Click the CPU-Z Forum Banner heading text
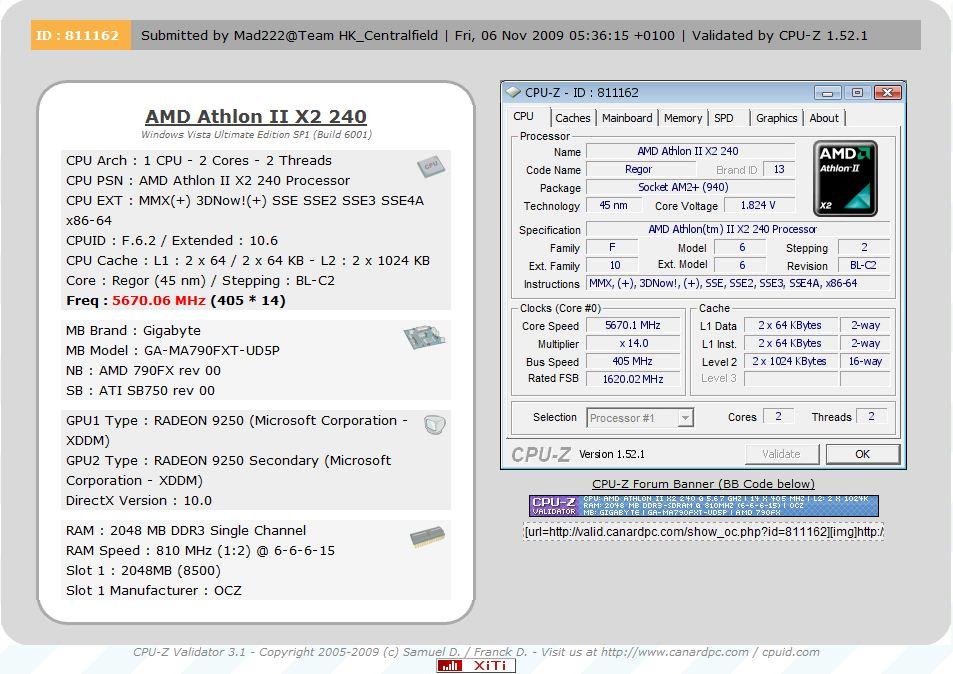The height and width of the screenshot is (674, 953). point(703,484)
